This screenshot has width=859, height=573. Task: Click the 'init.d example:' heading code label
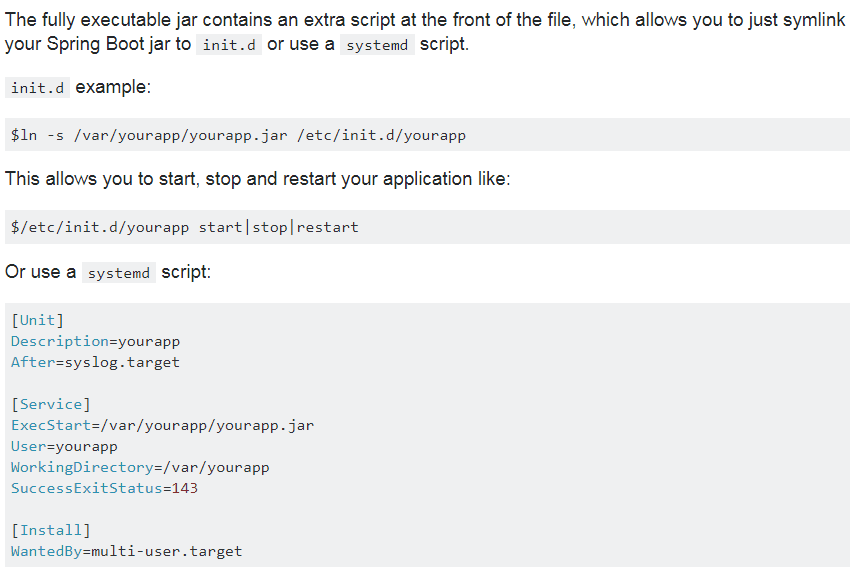[38, 88]
